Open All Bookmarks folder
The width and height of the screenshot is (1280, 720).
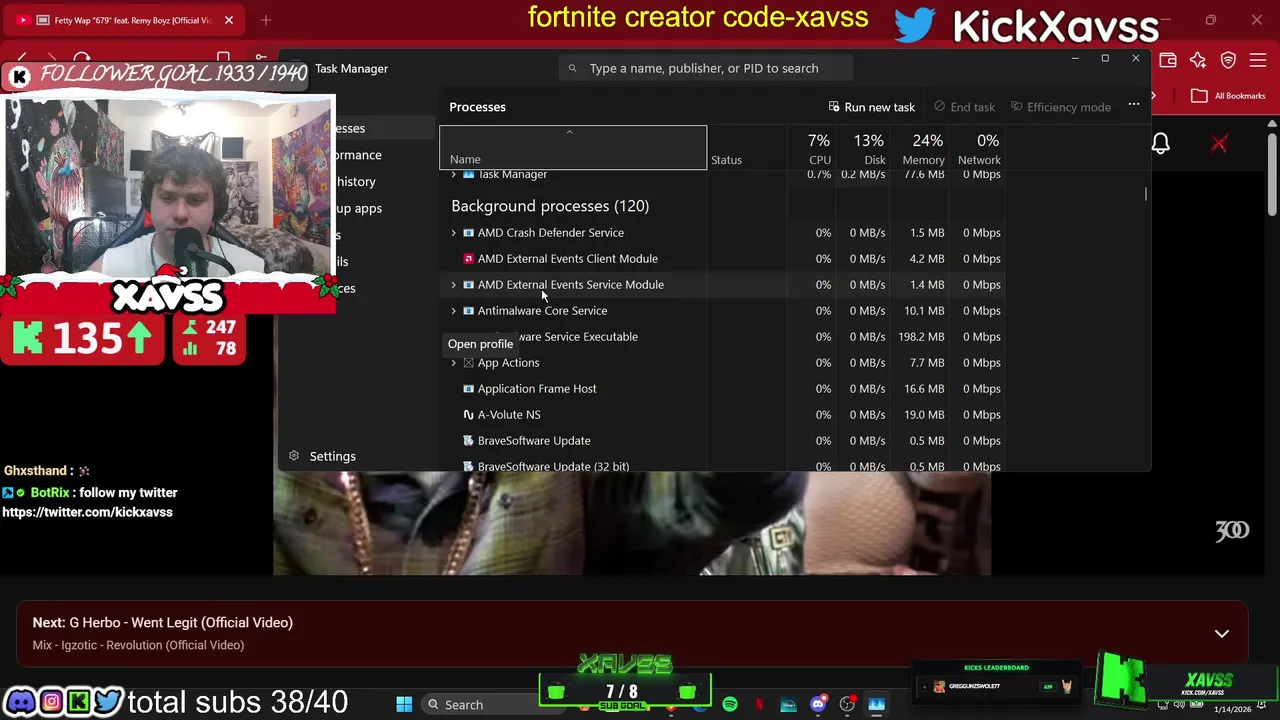[x=1229, y=96]
